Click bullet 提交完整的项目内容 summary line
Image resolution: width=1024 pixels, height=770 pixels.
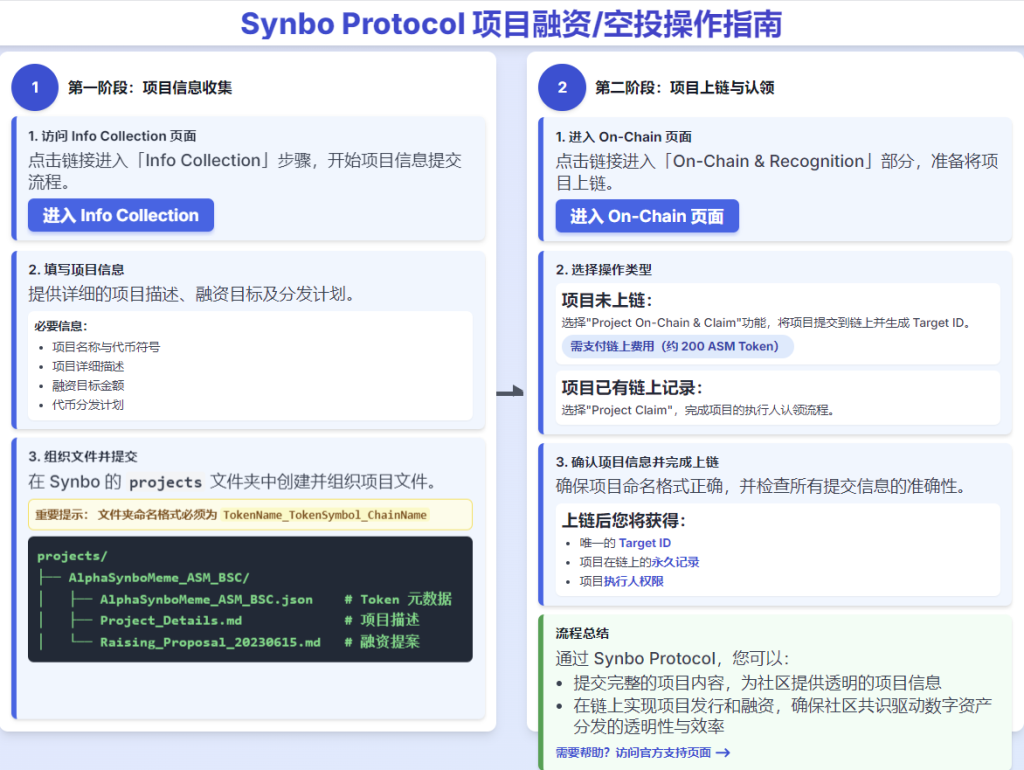(x=758, y=683)
